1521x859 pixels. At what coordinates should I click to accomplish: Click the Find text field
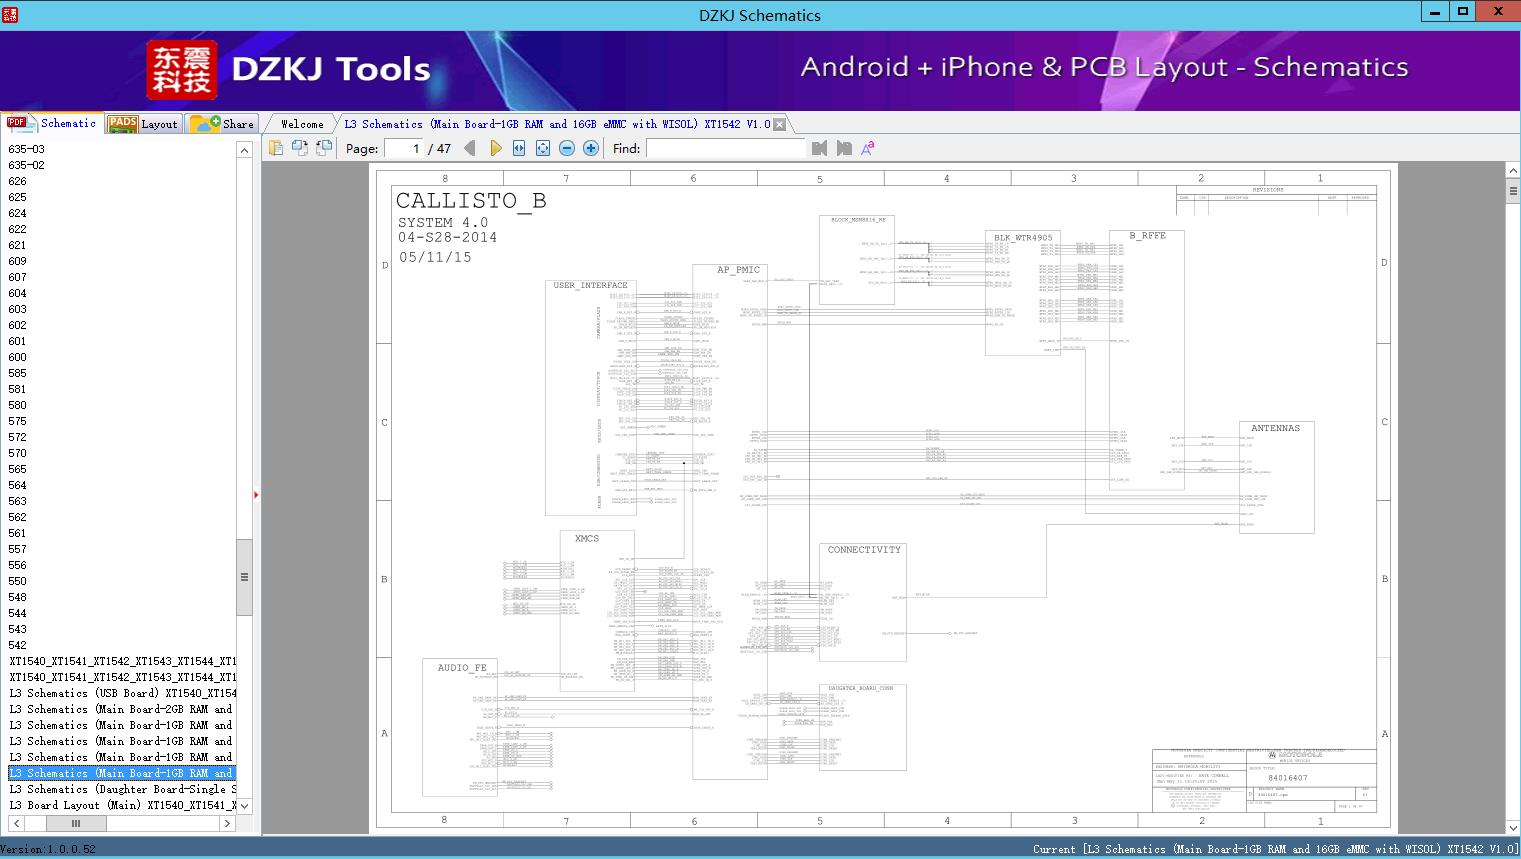coord(725,148)
